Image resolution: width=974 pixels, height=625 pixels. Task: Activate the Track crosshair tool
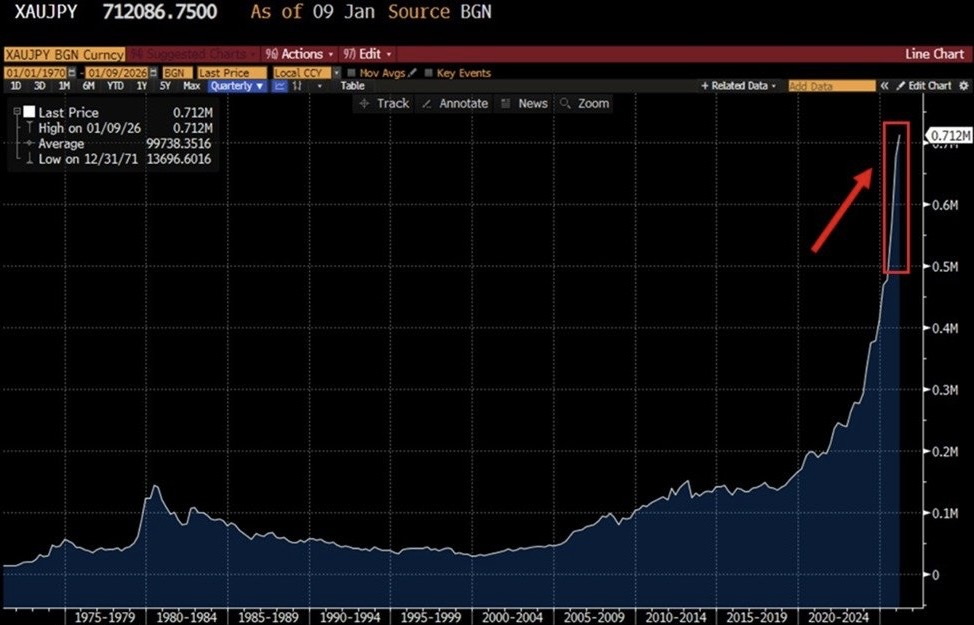click(x=384, y=103)
